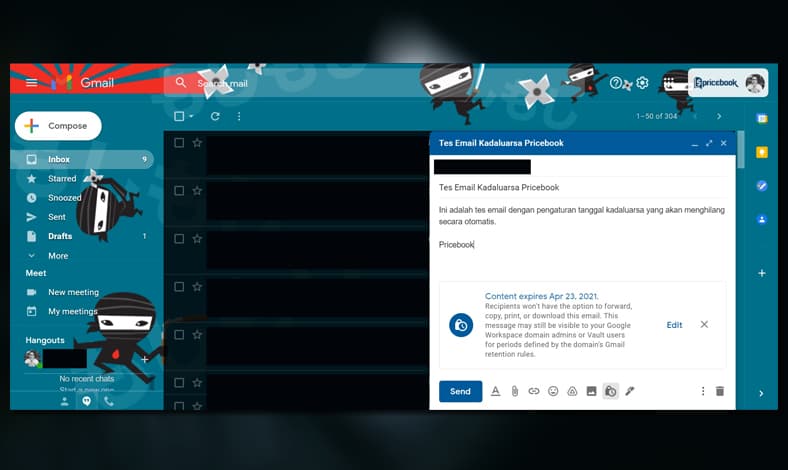Refresh the inbox

pos(215,116)
